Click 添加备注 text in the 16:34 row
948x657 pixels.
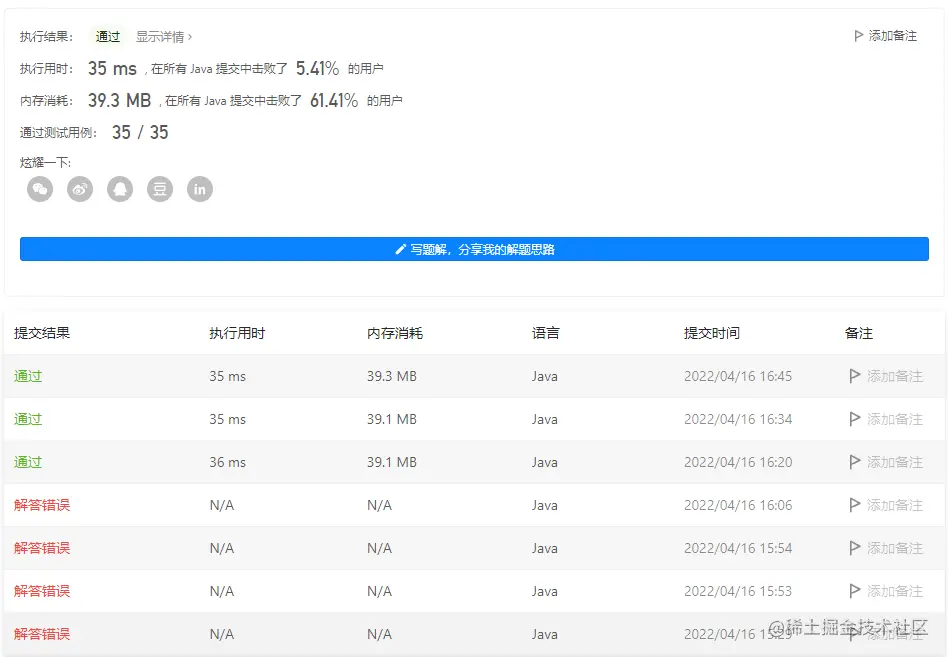[x=895, y=419]
